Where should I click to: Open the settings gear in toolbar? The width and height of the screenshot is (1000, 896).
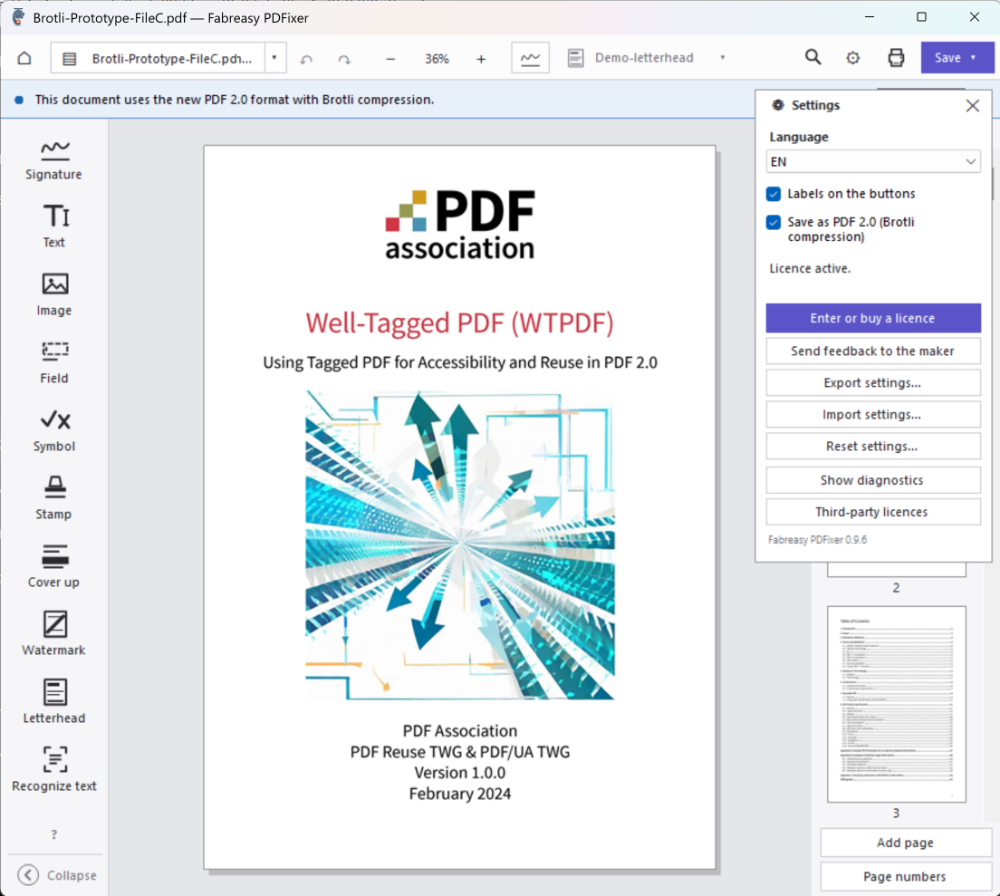(853, 58)
